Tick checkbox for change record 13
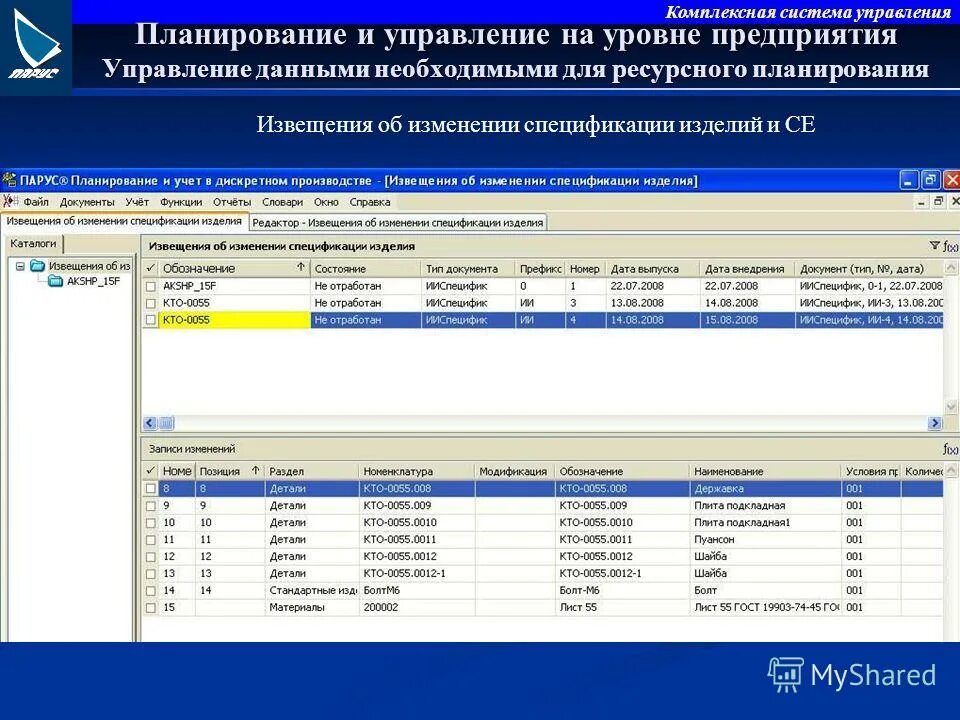 click(151, 574)
